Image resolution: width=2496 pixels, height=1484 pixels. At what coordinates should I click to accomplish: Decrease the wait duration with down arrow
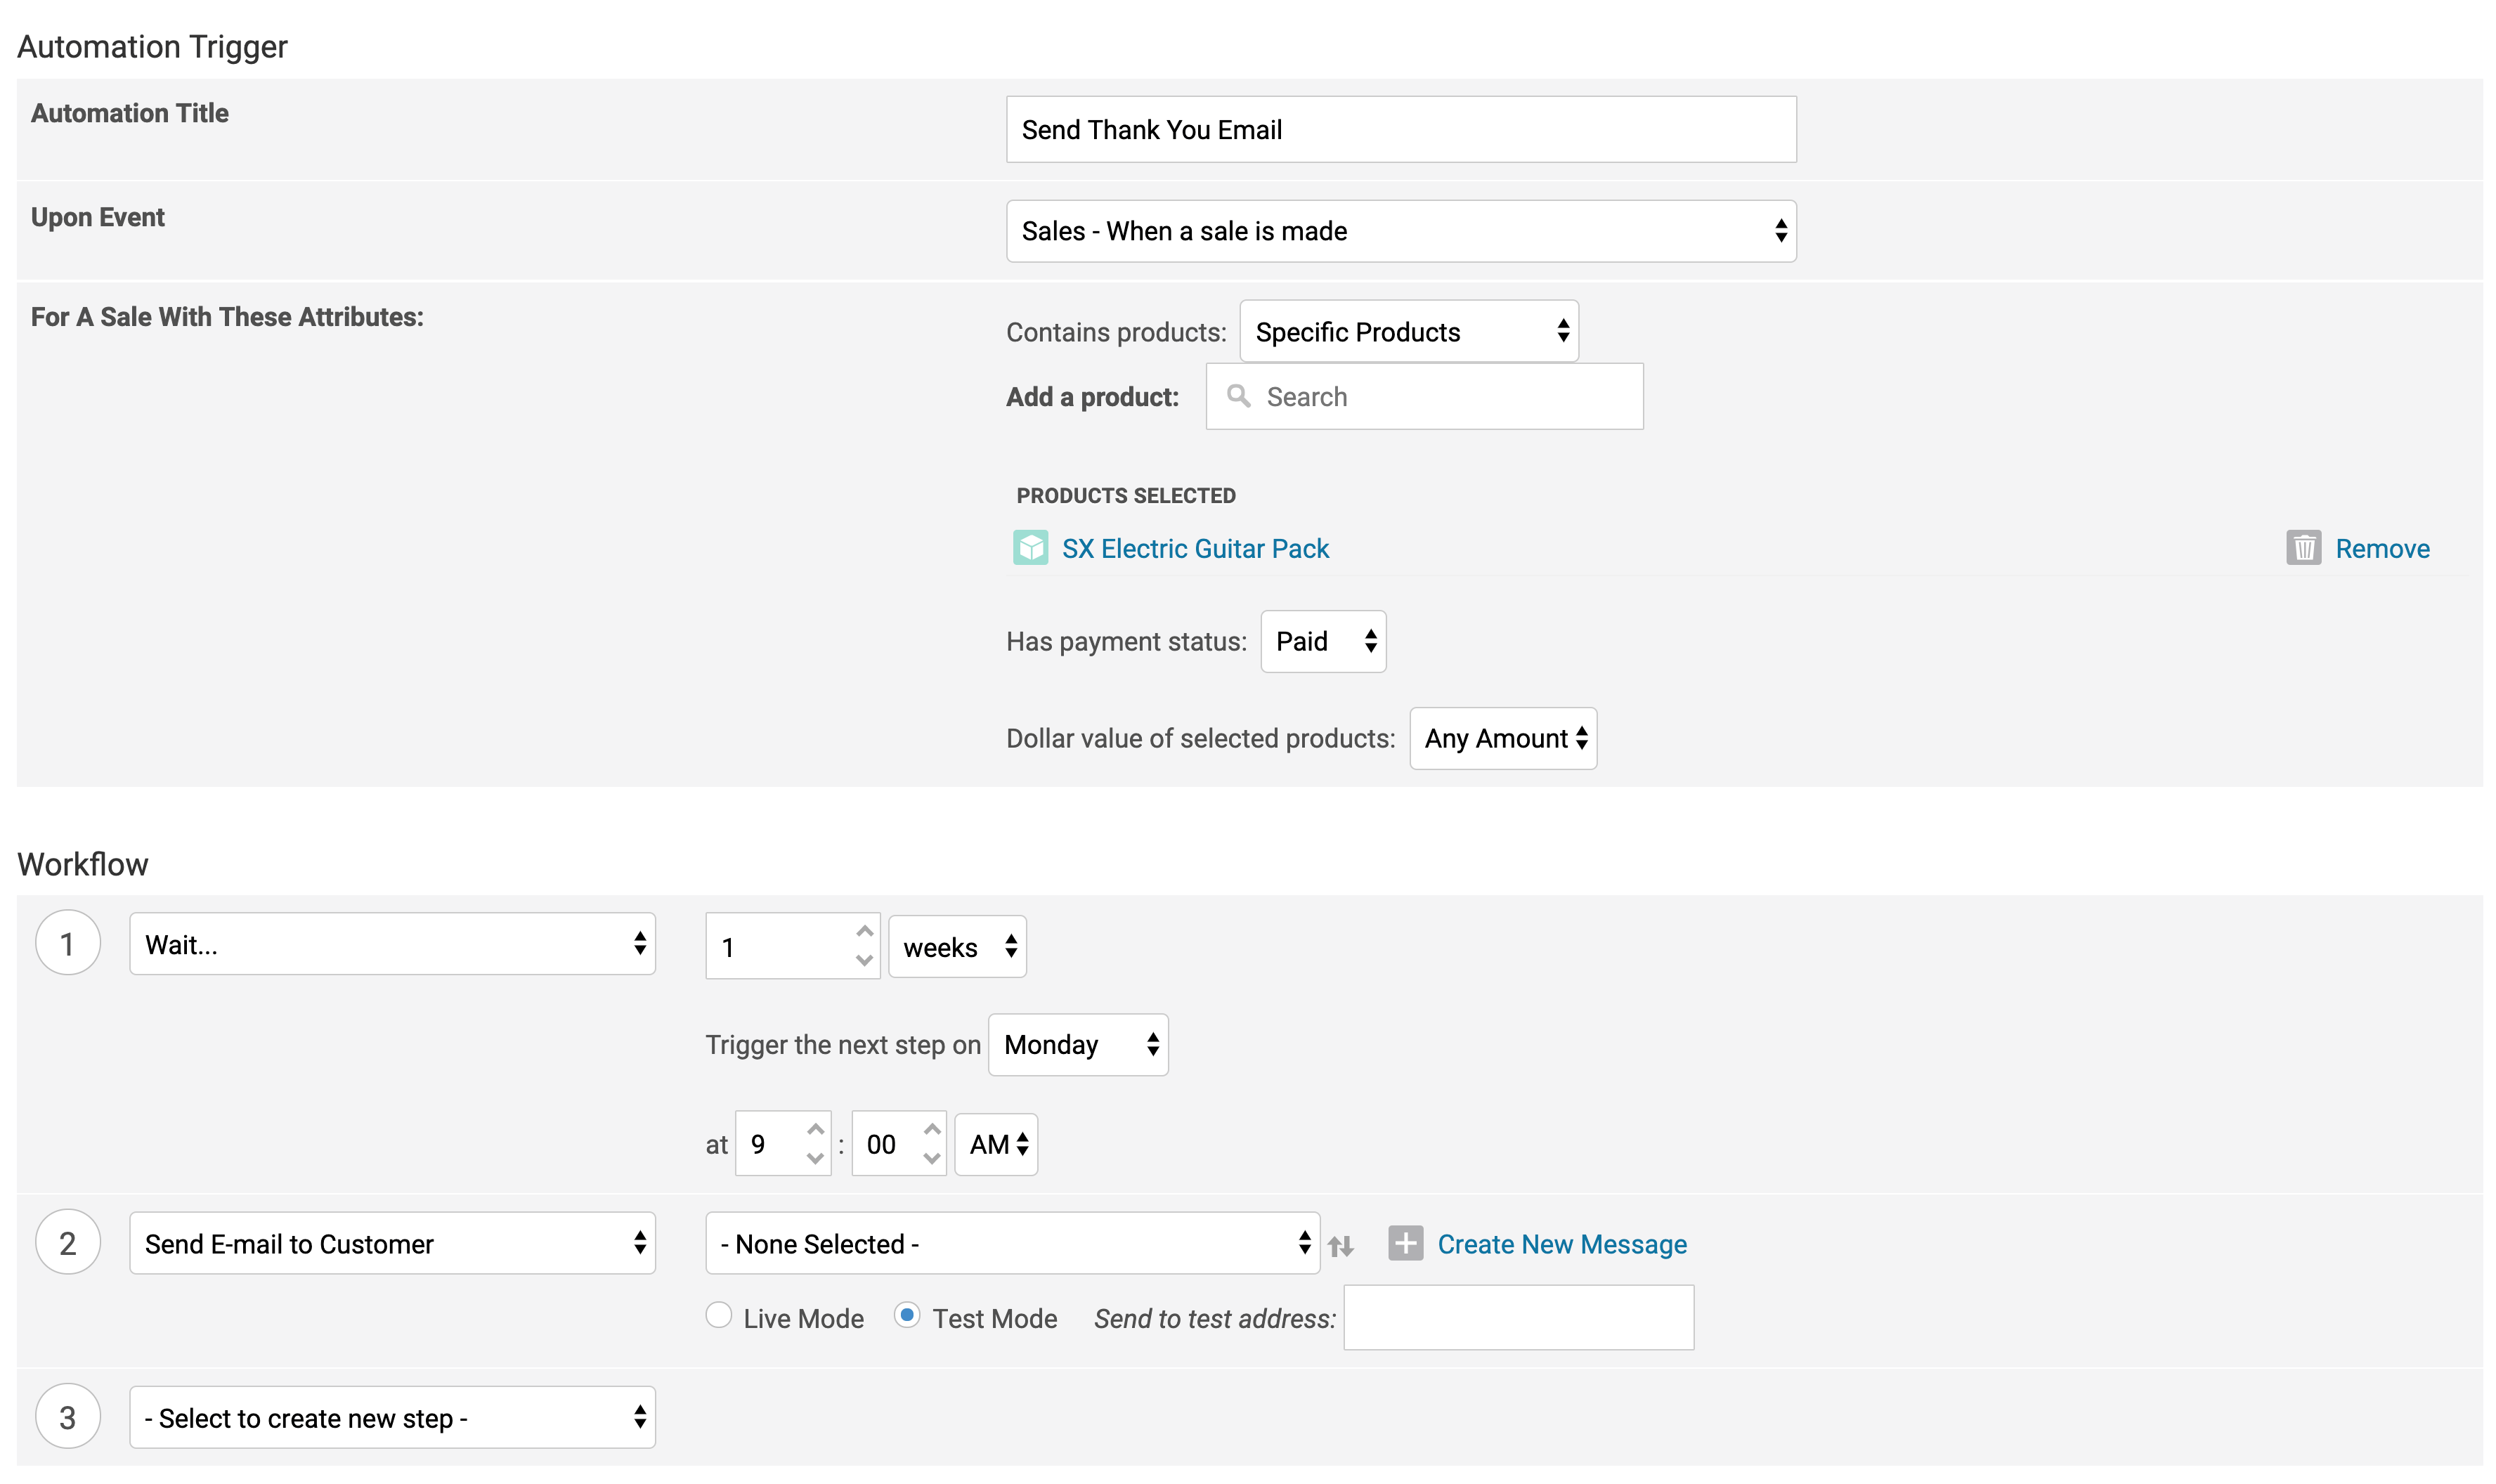point(864,960)
